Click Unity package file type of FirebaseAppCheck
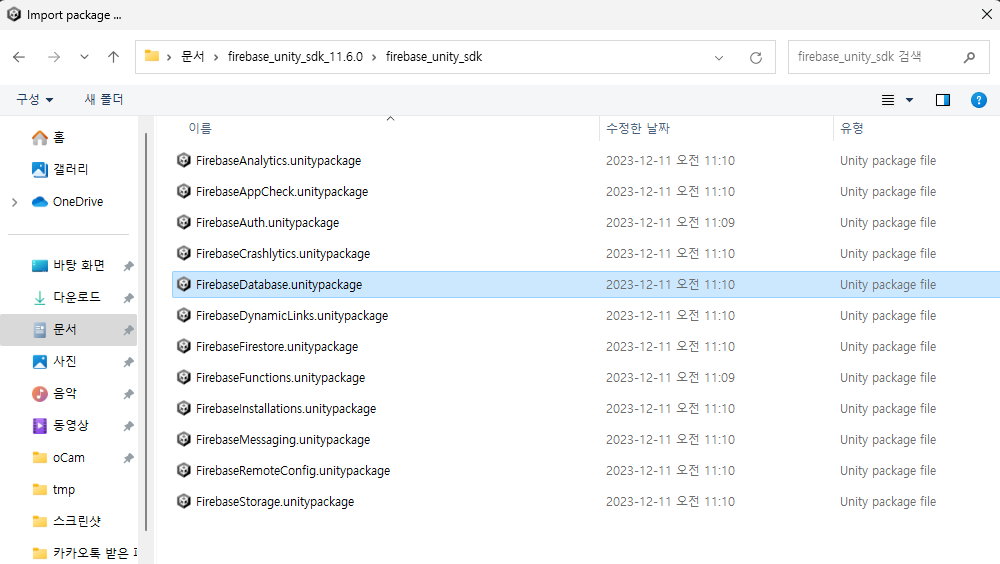The height and width of the screenshot is (564, 1000). click(x=888, y=192)
